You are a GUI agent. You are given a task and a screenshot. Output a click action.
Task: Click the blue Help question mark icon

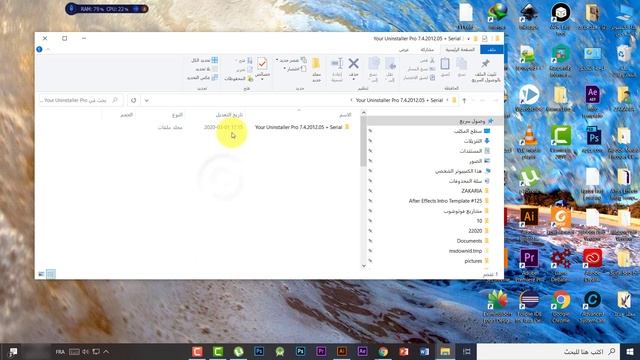click(x=39, y=49)
